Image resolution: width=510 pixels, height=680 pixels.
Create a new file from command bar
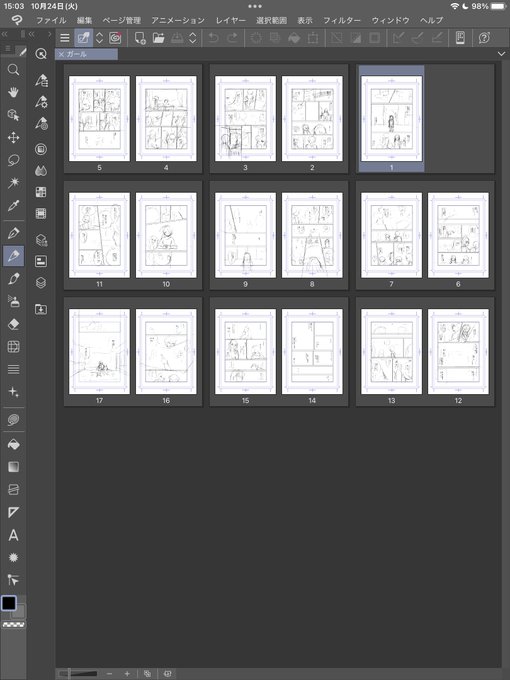pyautogui.click(x=140, y=38)
